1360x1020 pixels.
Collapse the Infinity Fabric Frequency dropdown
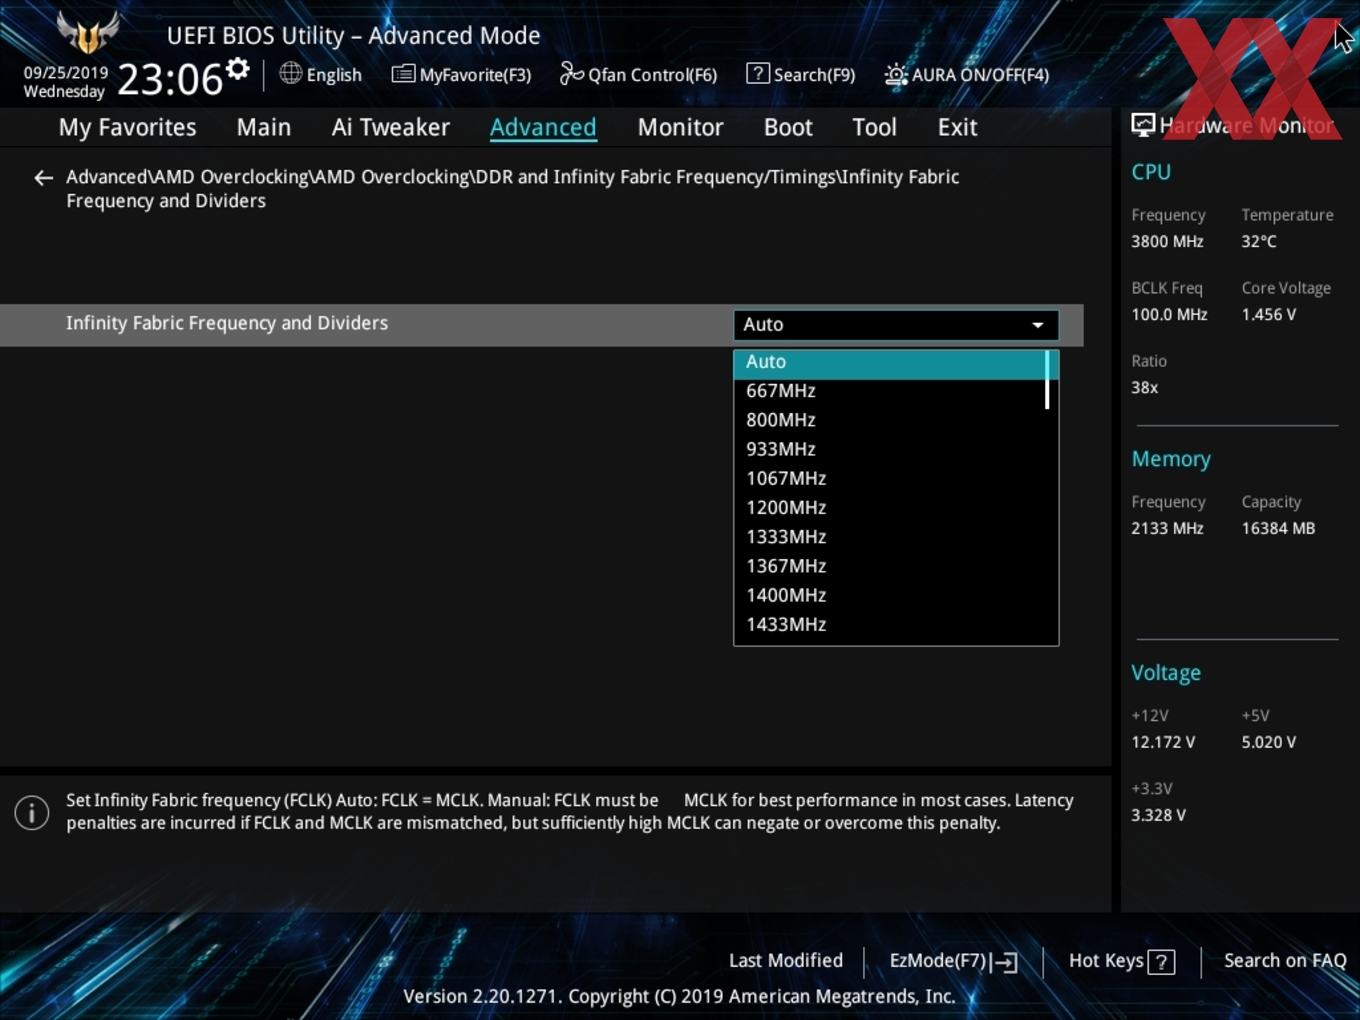click(896, 325)
